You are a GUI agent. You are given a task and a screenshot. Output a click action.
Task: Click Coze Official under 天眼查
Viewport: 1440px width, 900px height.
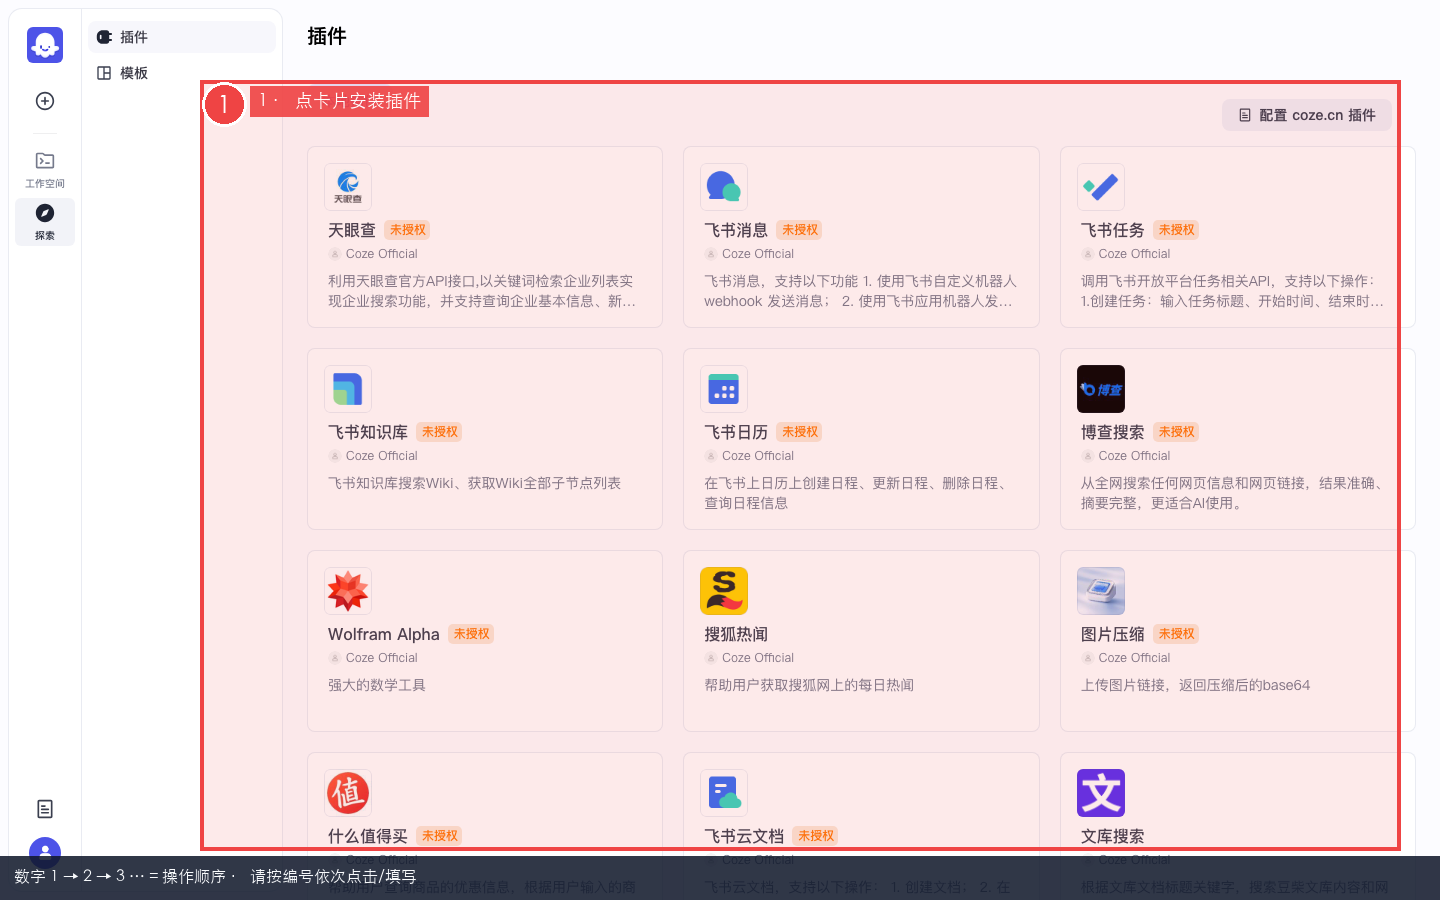382,254
